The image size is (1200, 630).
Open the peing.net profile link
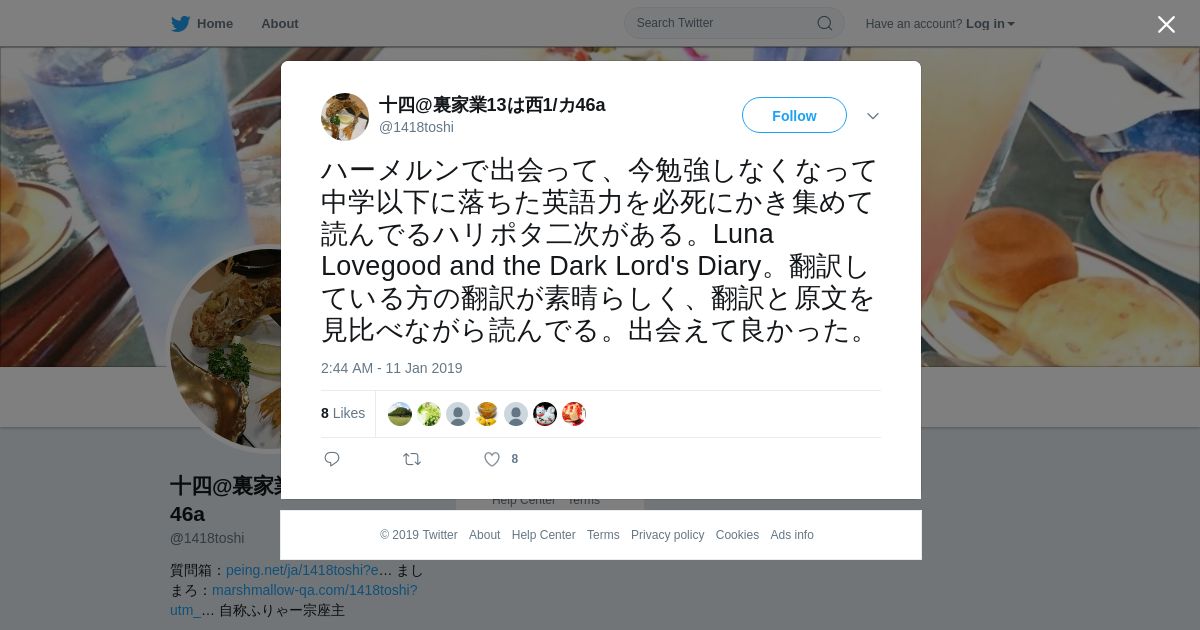pyautogui.click(x=302, y=570)
